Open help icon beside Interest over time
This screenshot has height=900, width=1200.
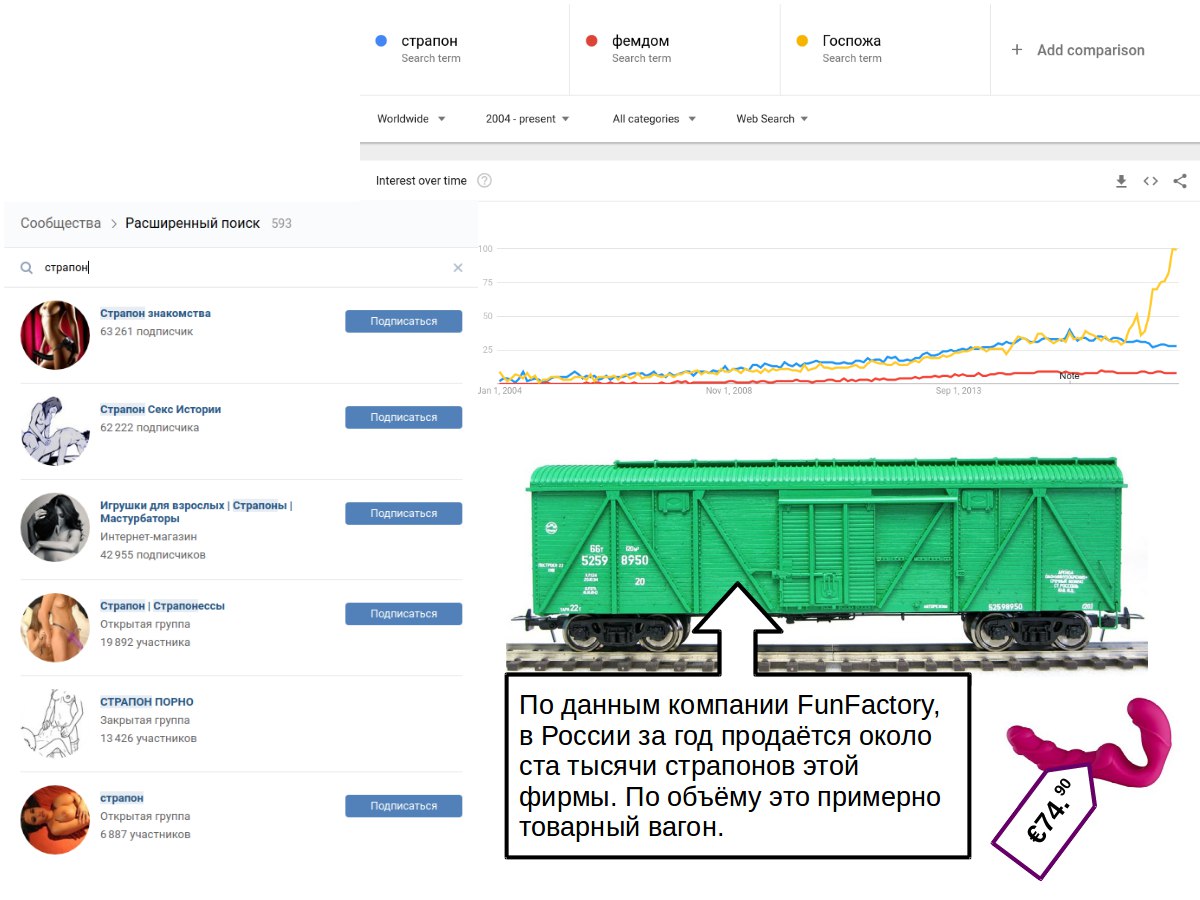(485, 181)
